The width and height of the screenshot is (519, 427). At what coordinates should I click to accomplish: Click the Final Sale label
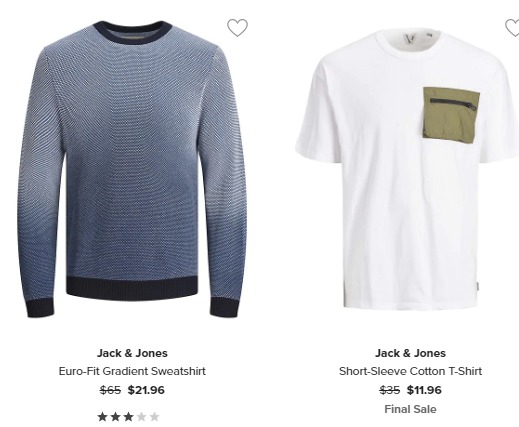(x=410, y=409)
